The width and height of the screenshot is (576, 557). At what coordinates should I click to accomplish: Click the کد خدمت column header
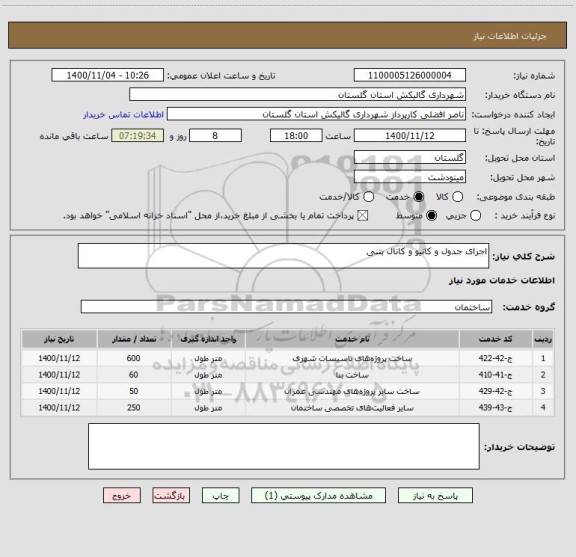coord(496,339)
